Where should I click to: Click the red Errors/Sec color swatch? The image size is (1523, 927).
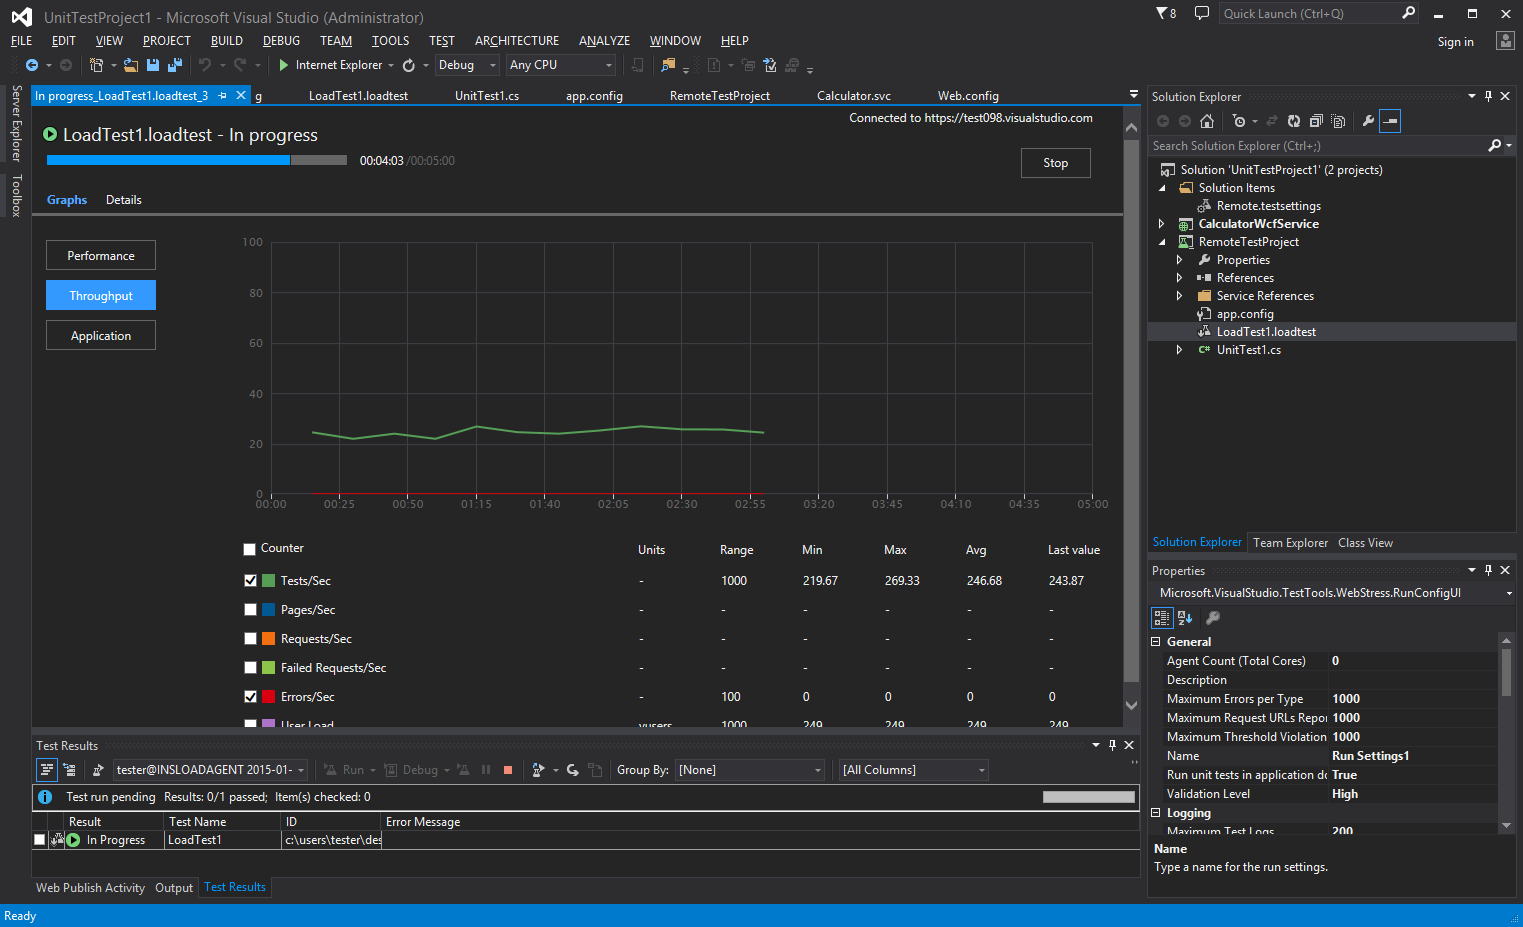269,696
